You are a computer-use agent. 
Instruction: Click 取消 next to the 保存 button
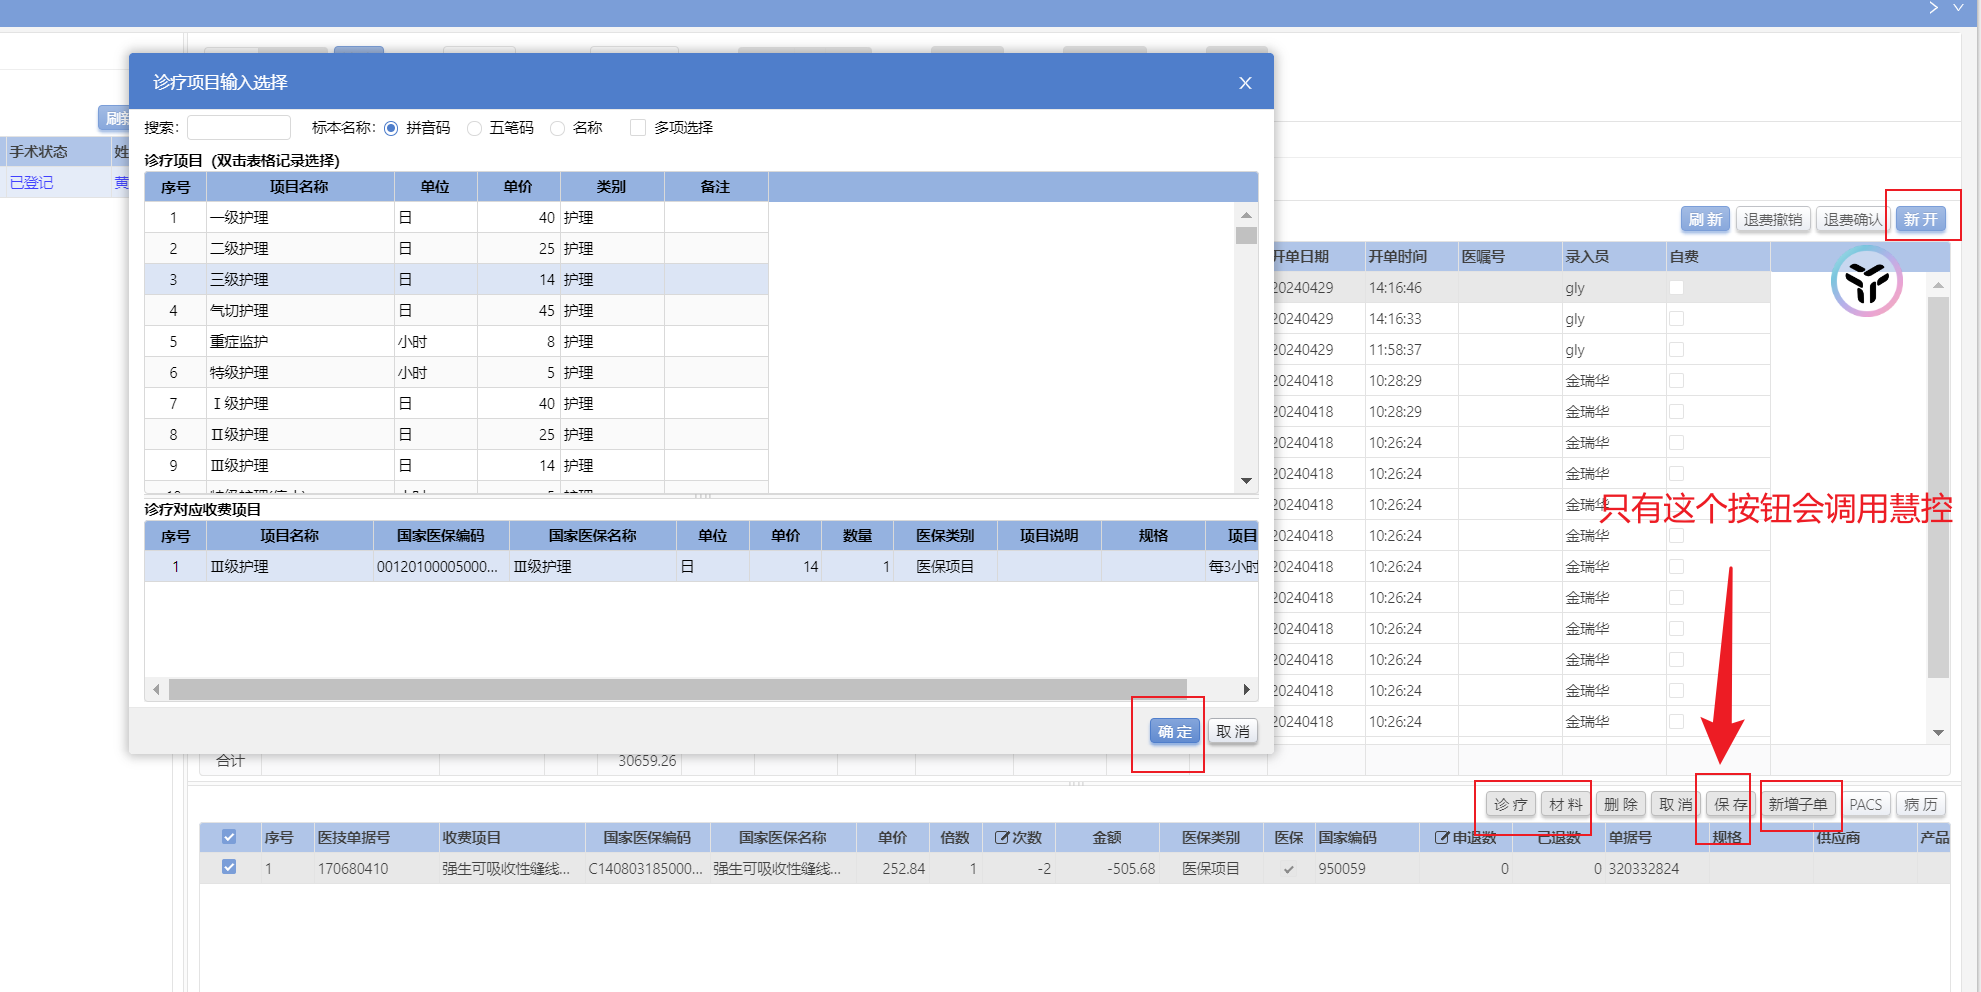[x=1675, y=805]
